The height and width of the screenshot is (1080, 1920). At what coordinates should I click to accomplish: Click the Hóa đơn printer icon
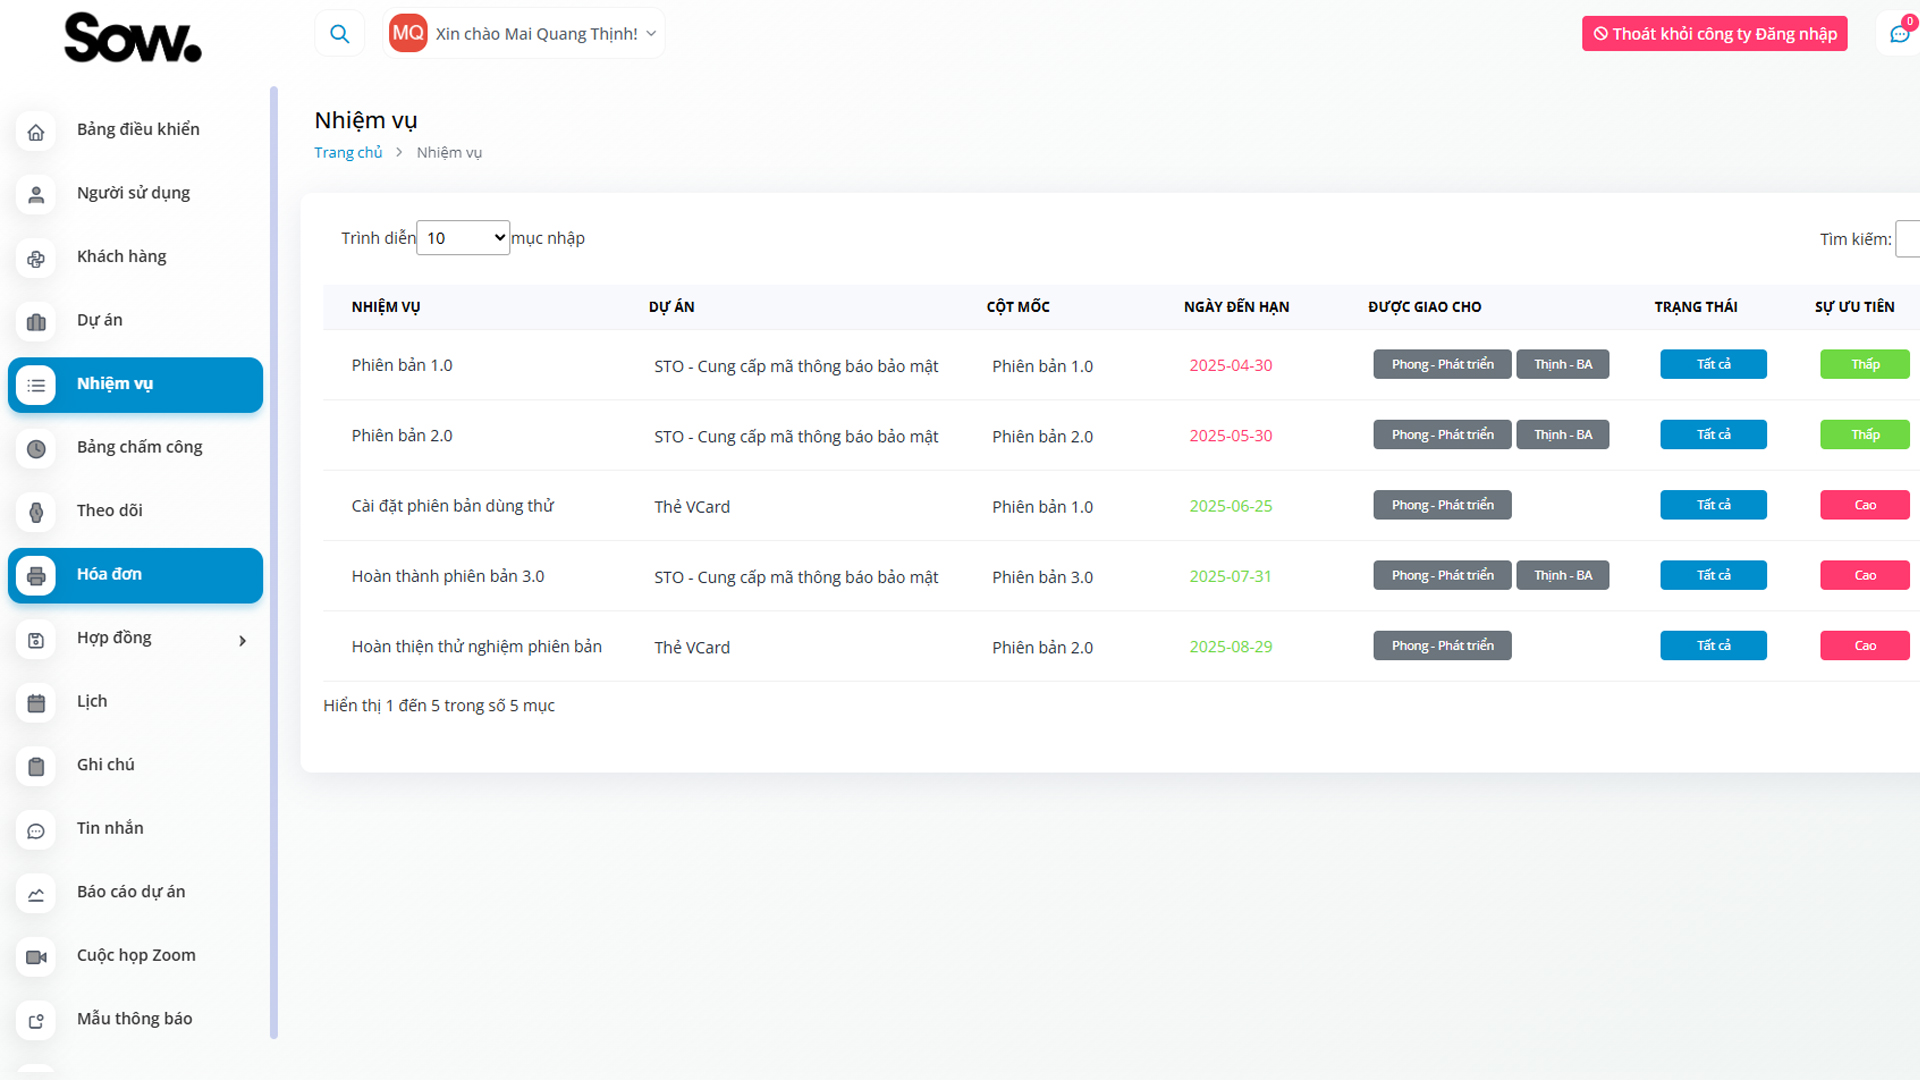(x=36, y=576)
